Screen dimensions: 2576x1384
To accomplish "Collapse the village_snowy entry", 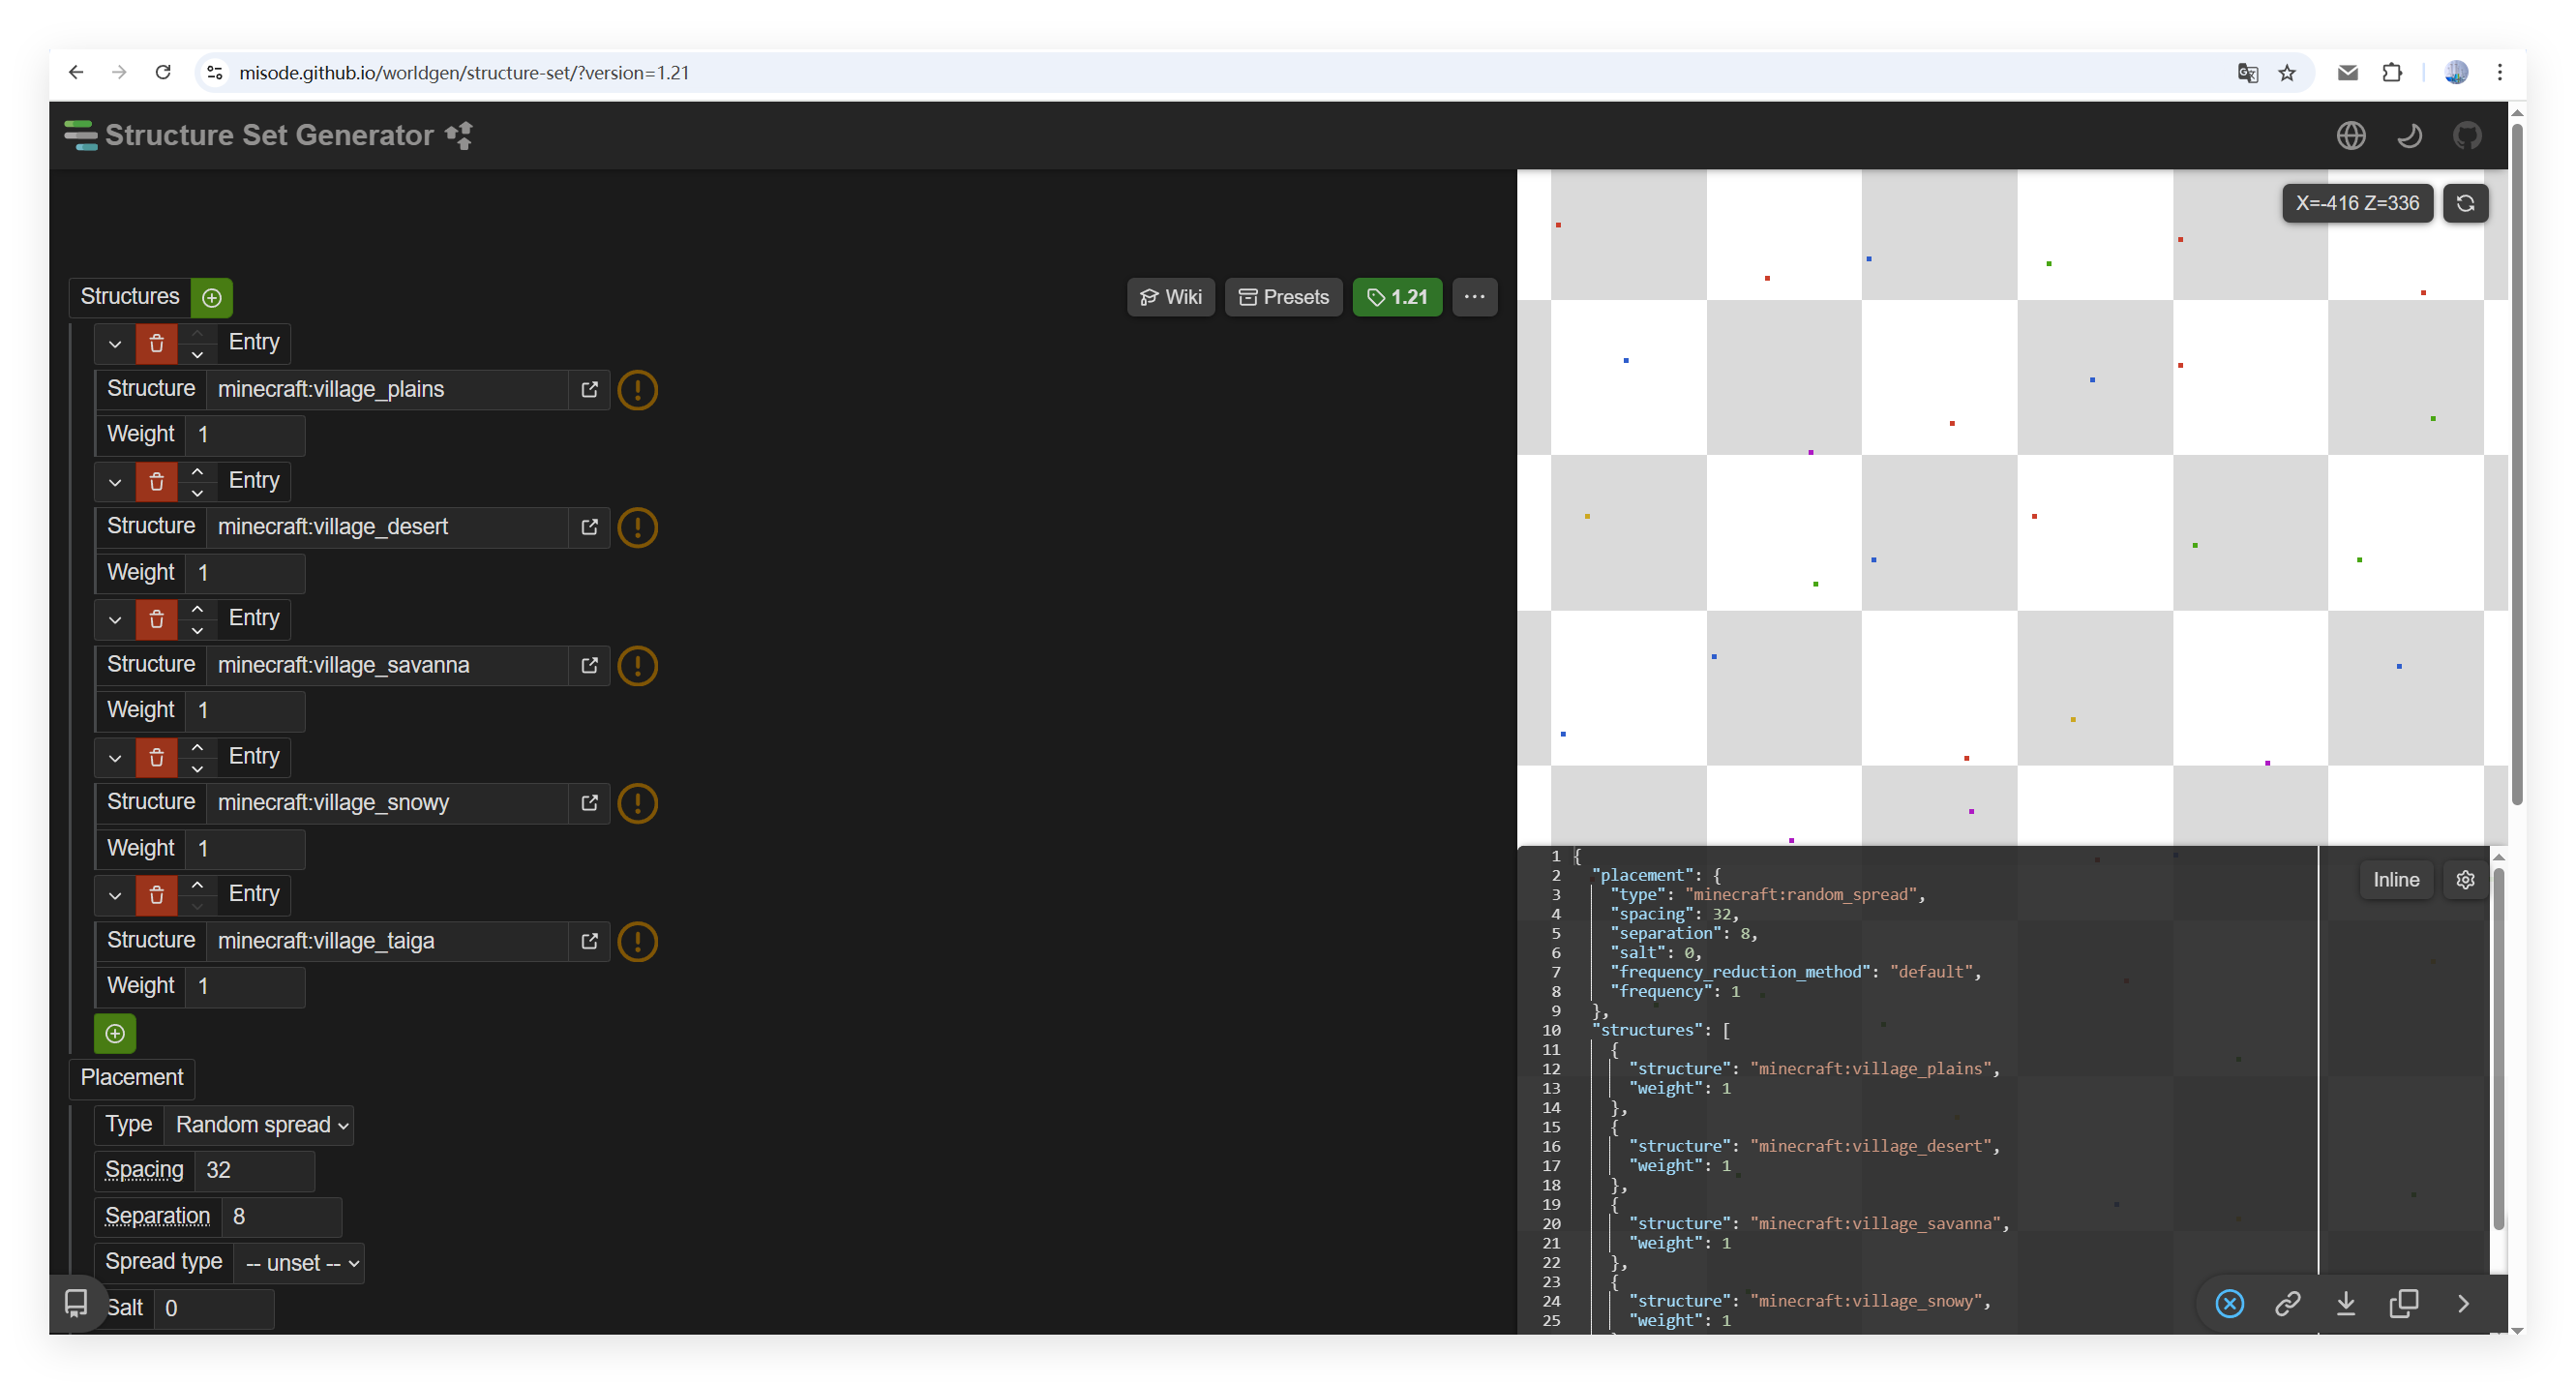I will pyautogui.click(x=115, y=757).
